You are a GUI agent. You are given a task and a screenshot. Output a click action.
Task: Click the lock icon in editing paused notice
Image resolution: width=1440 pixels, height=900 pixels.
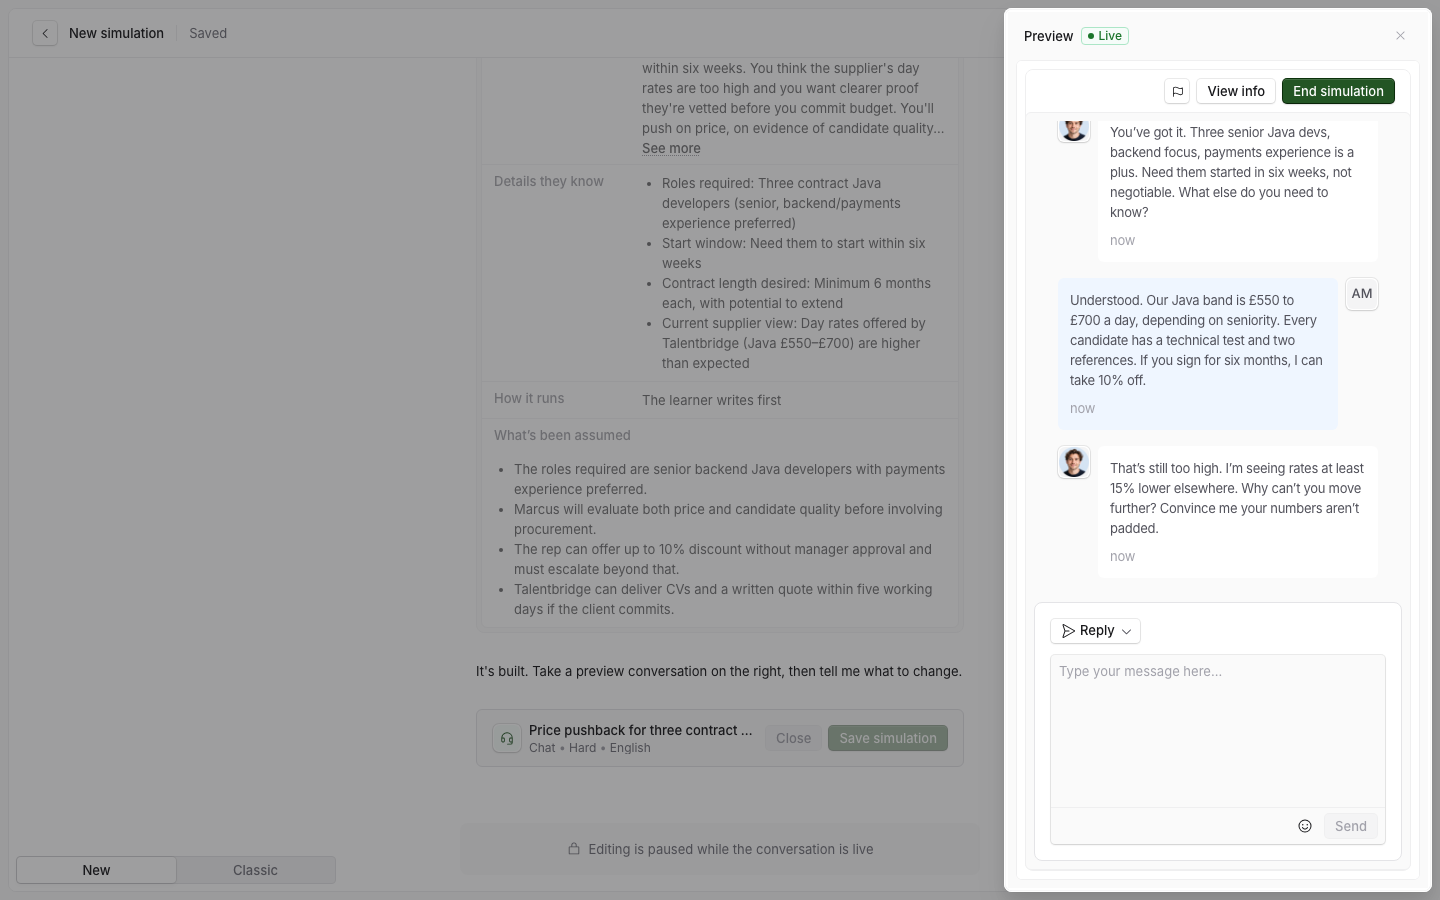click(574, 849)
